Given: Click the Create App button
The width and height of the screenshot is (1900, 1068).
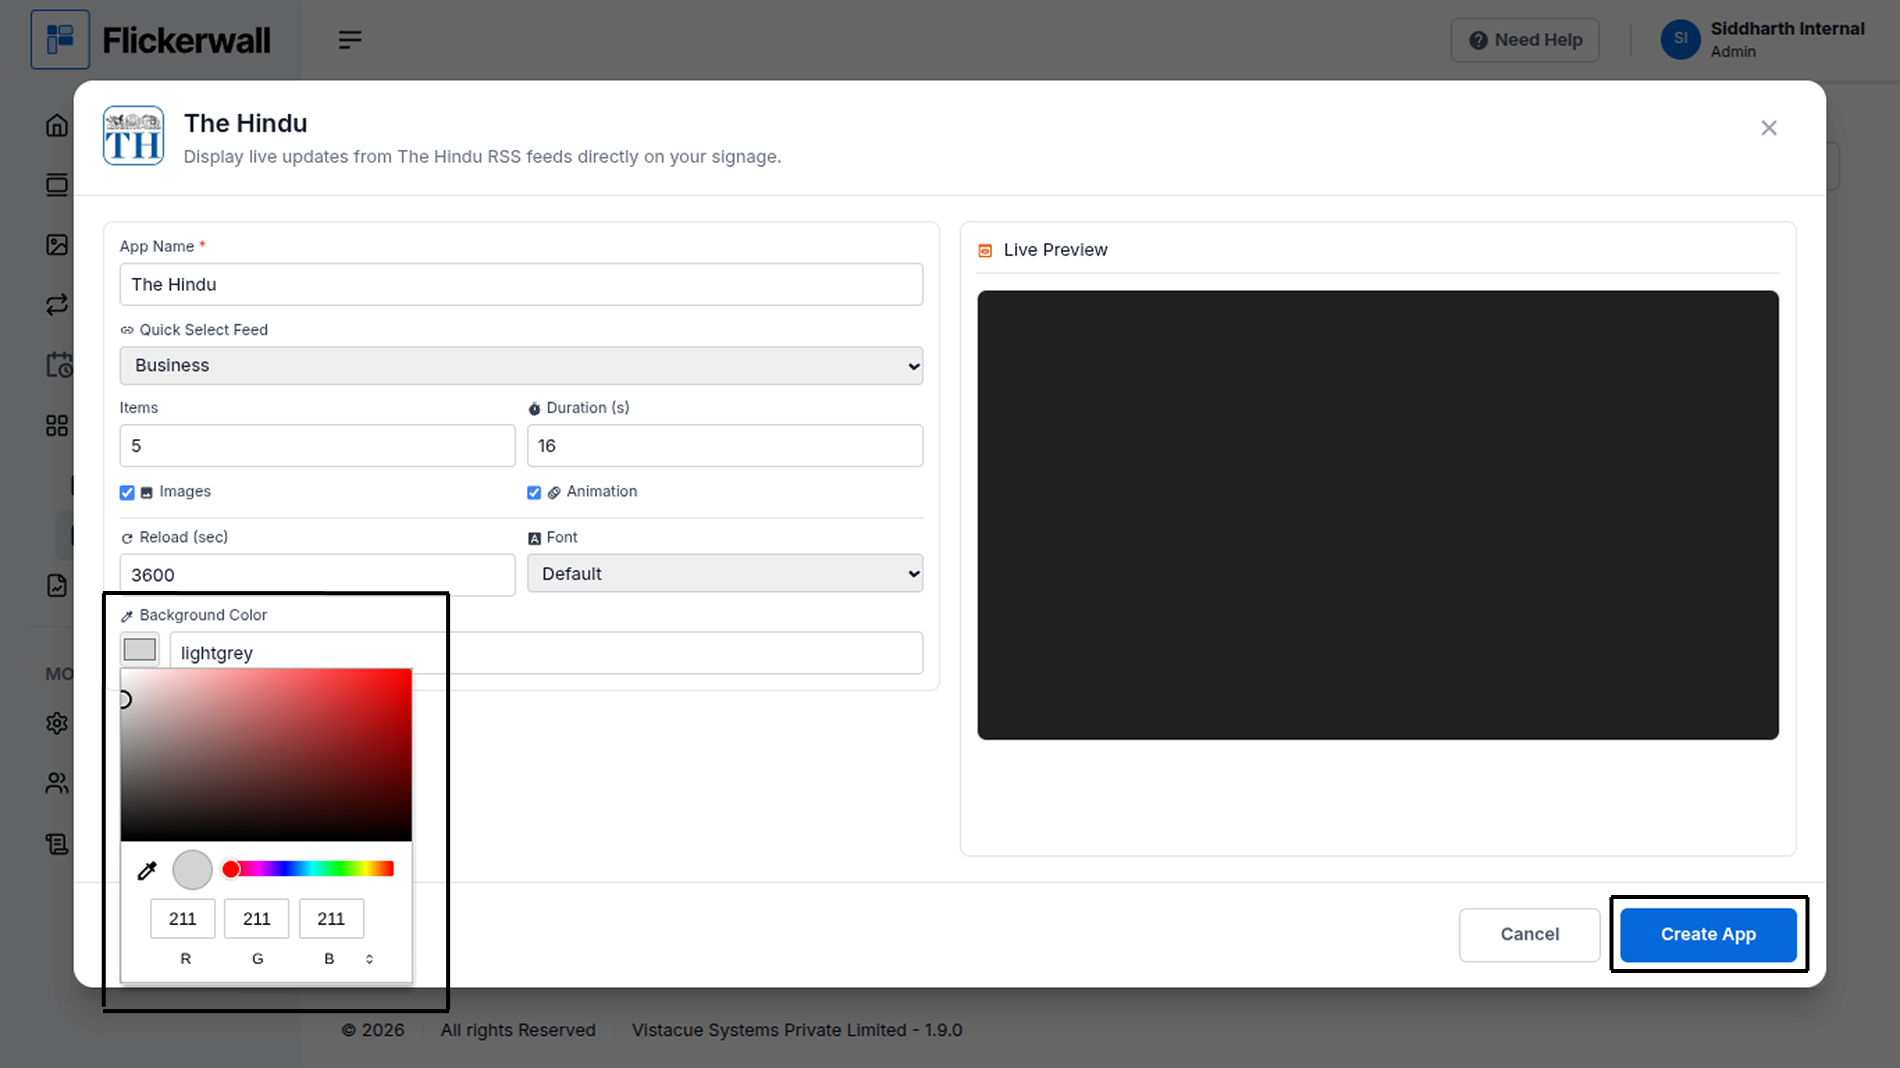Looking at the screenshot, I should [x=1708, y=934].
